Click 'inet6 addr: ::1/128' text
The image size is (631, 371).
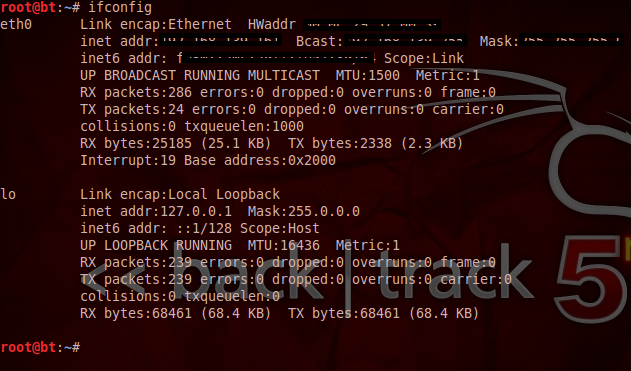tap(156, 229)
